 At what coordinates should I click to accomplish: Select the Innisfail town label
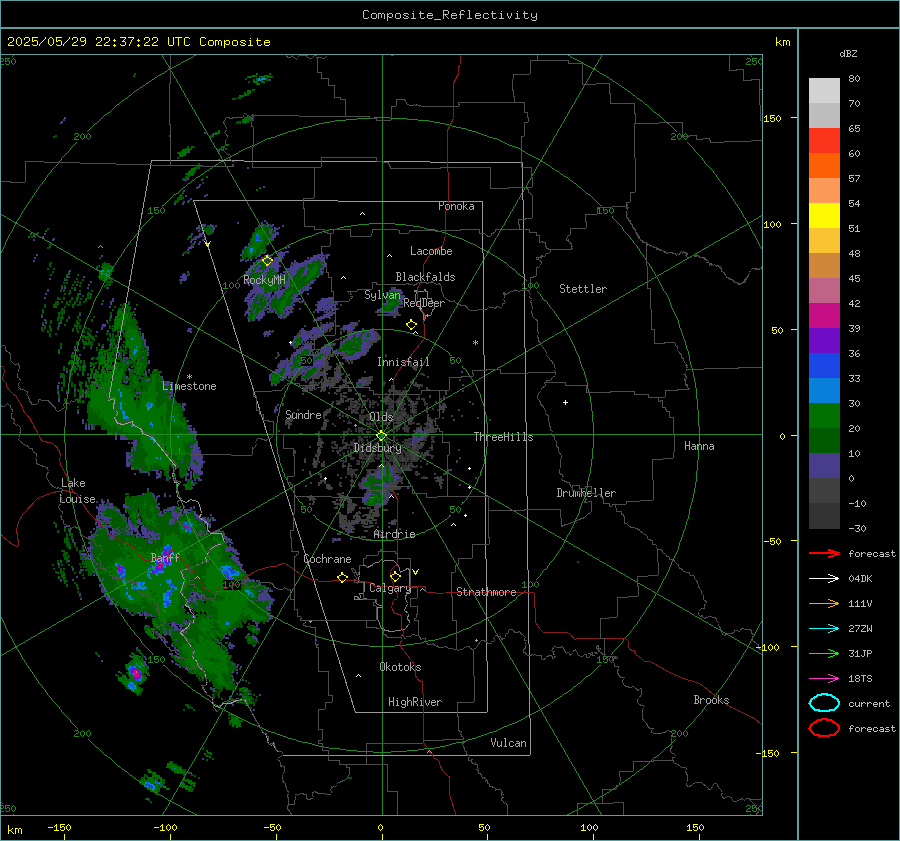(x=403, y=362)
